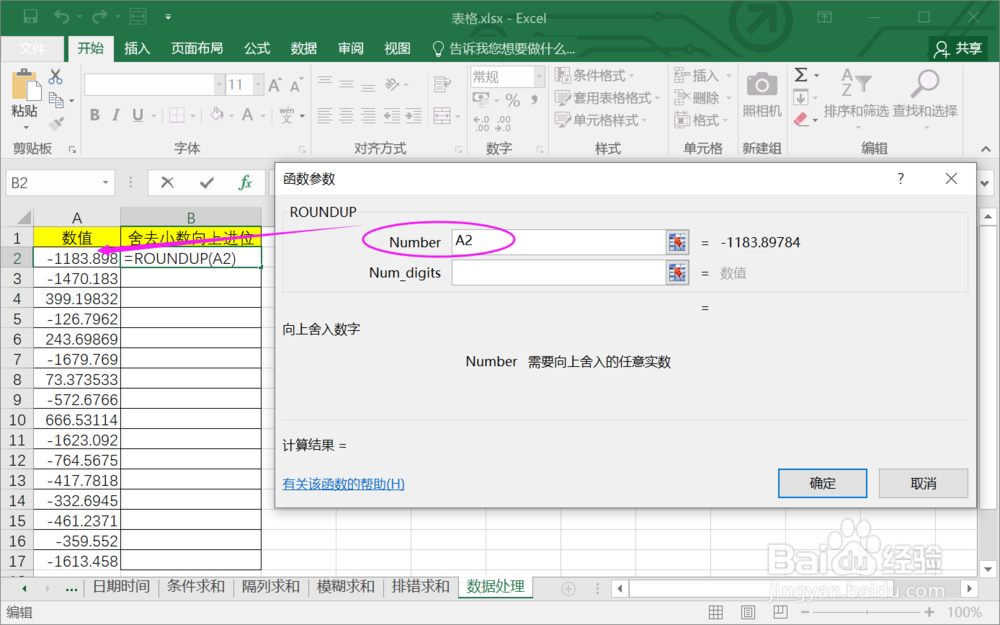
Task: Click the align right icon
Action: coord(368,115)
